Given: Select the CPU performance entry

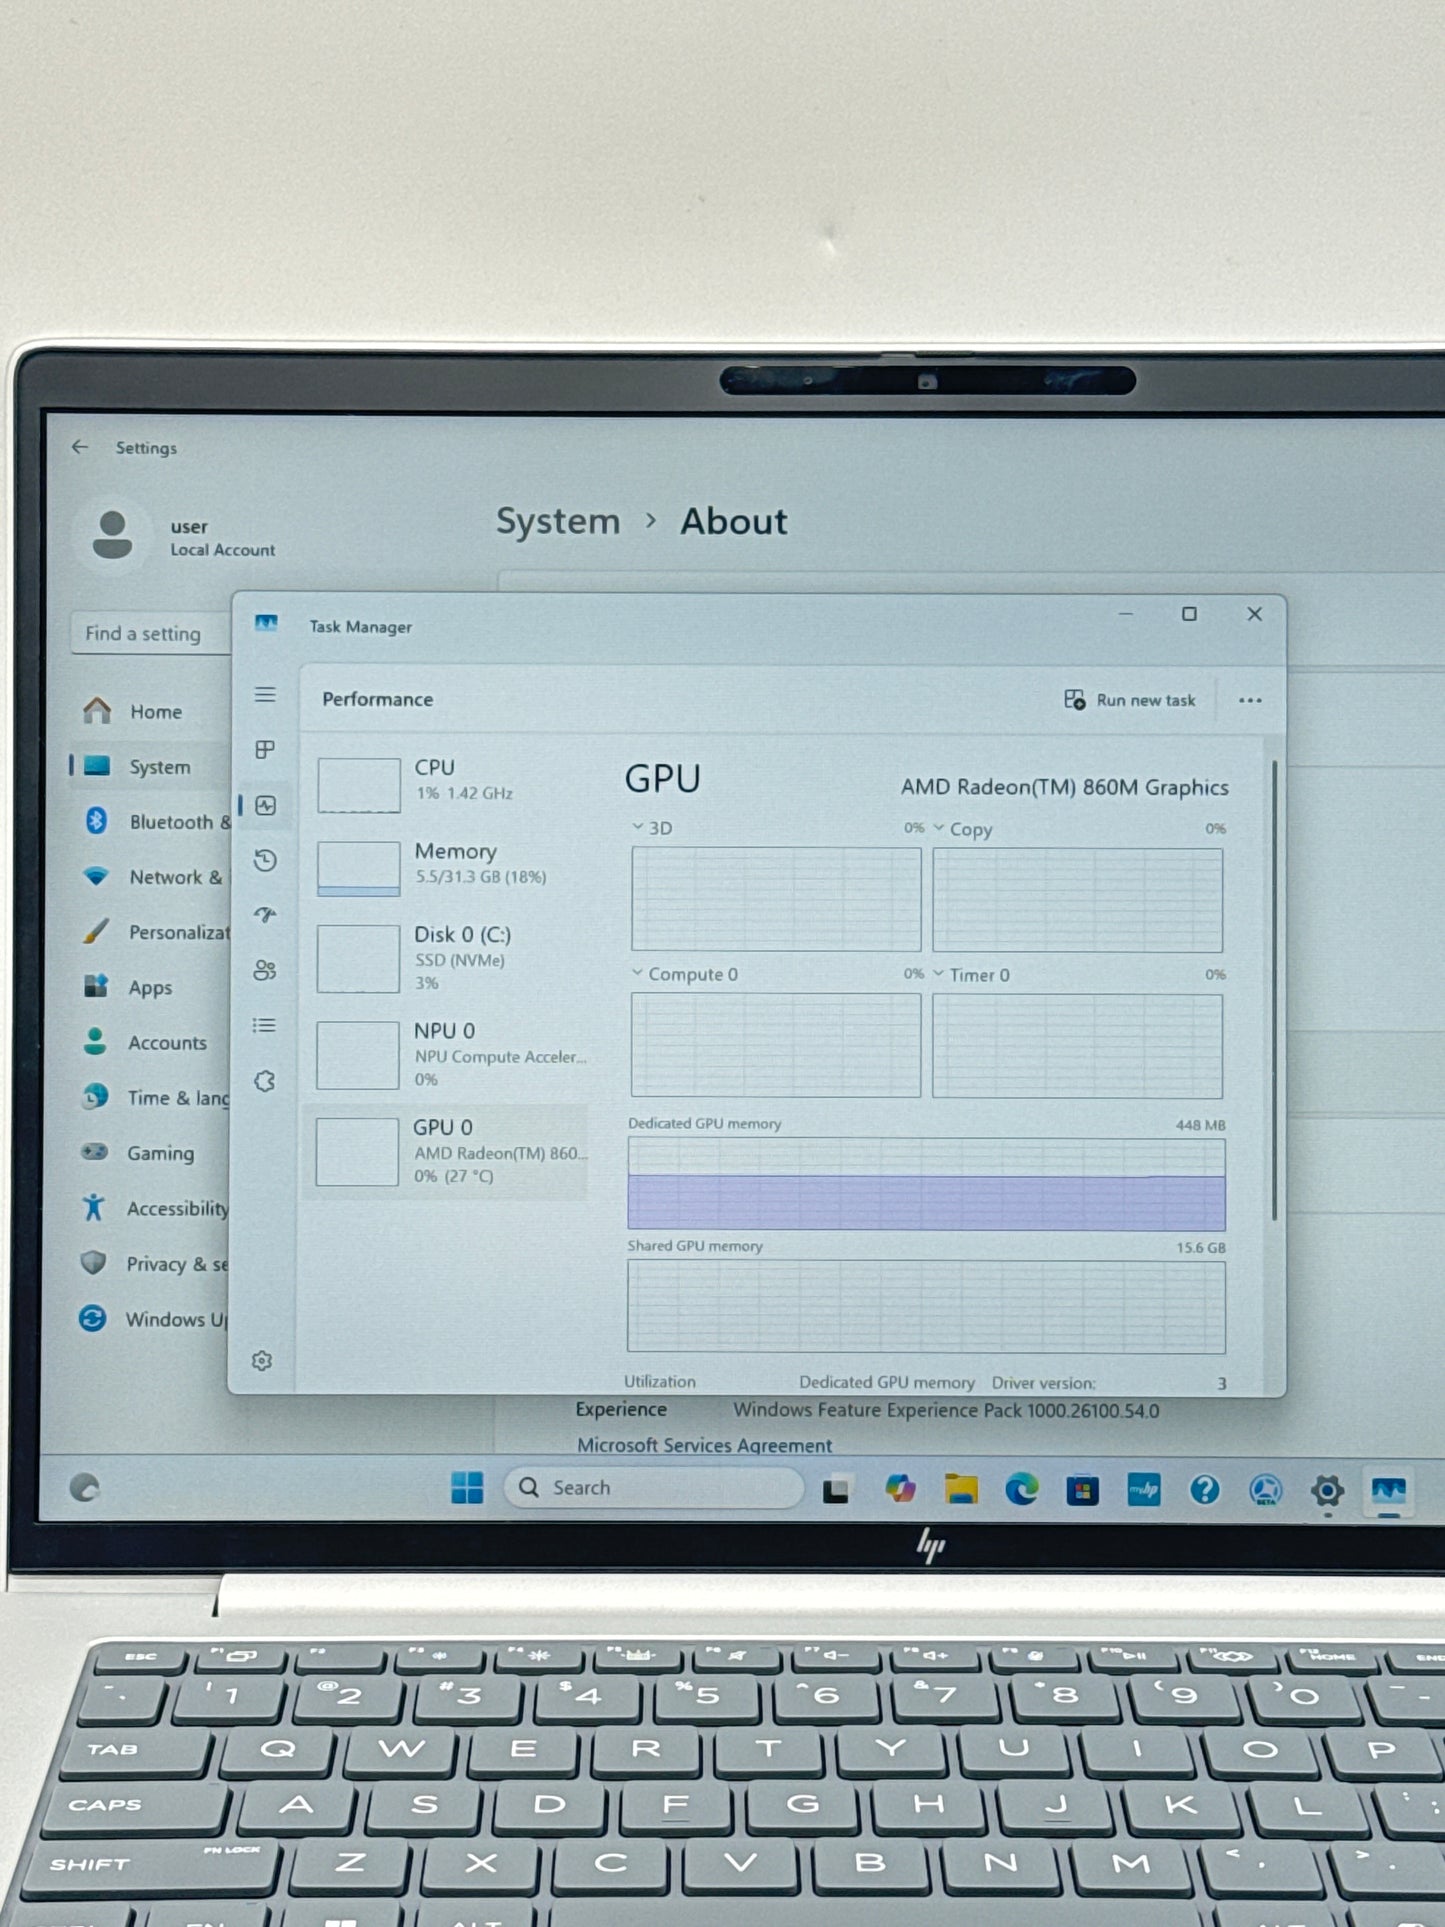Looking at the screenshot, I should 450,782.
